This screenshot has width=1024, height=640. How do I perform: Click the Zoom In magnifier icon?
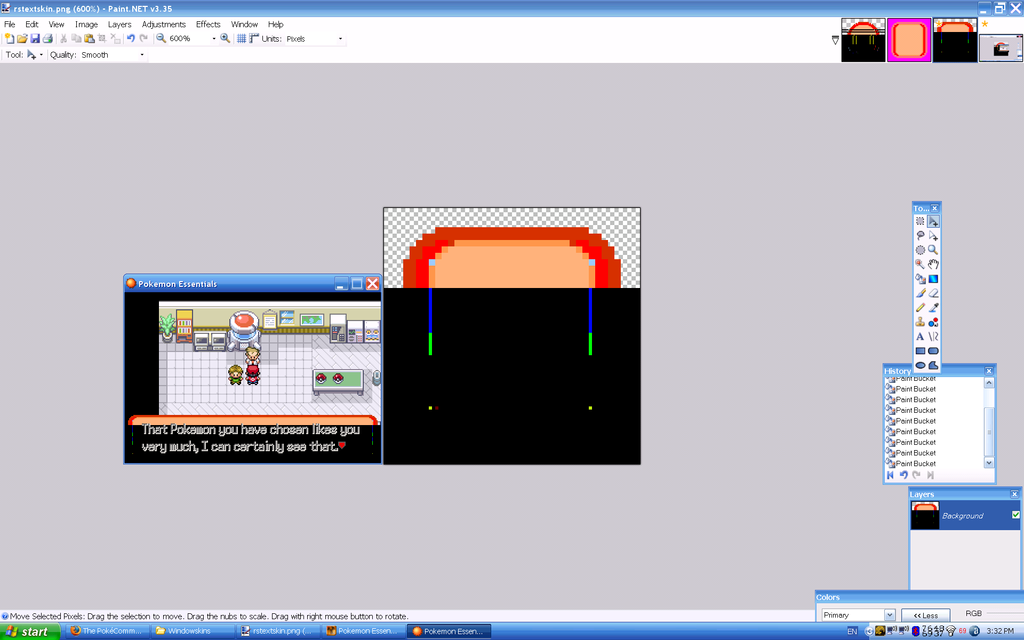pos(225,39)
